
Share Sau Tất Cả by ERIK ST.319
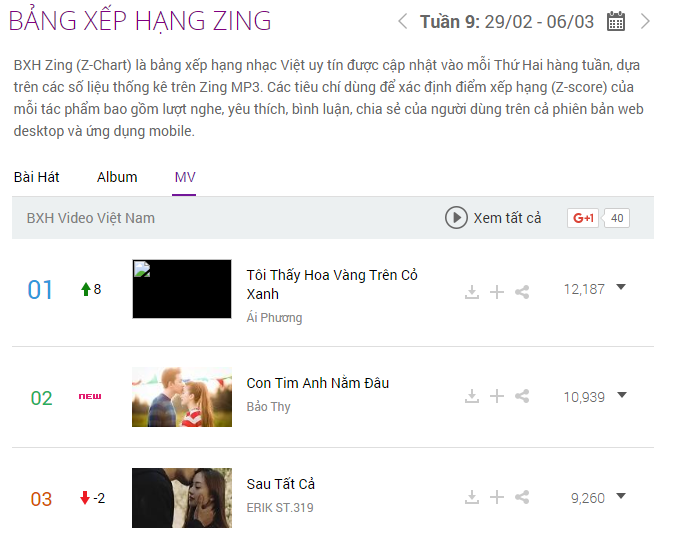522,497
